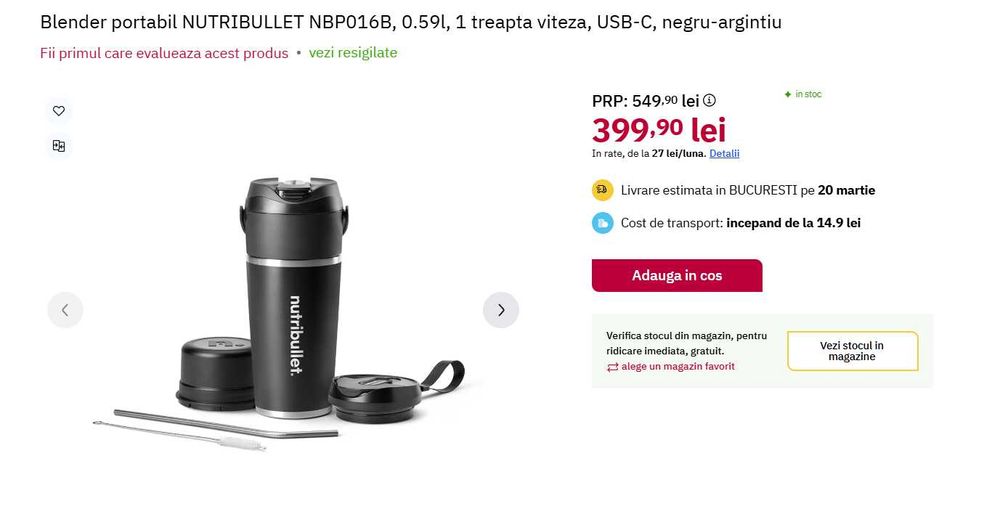Click the swap arrows favorite store icon
This screenshot has height=517, width=1000.
[612, 367]
